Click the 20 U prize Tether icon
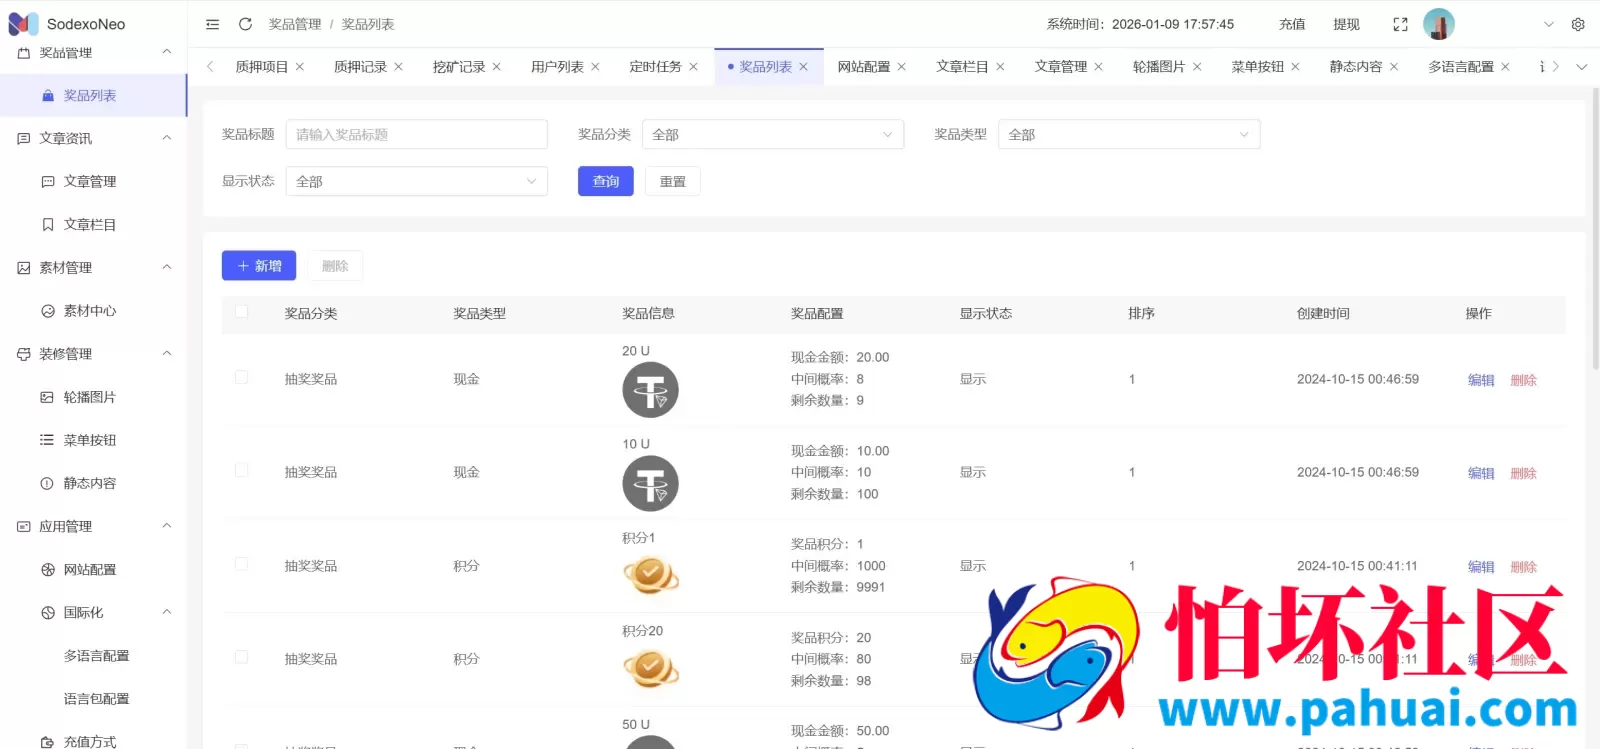The image size is (1600, 749). point(650,390)
